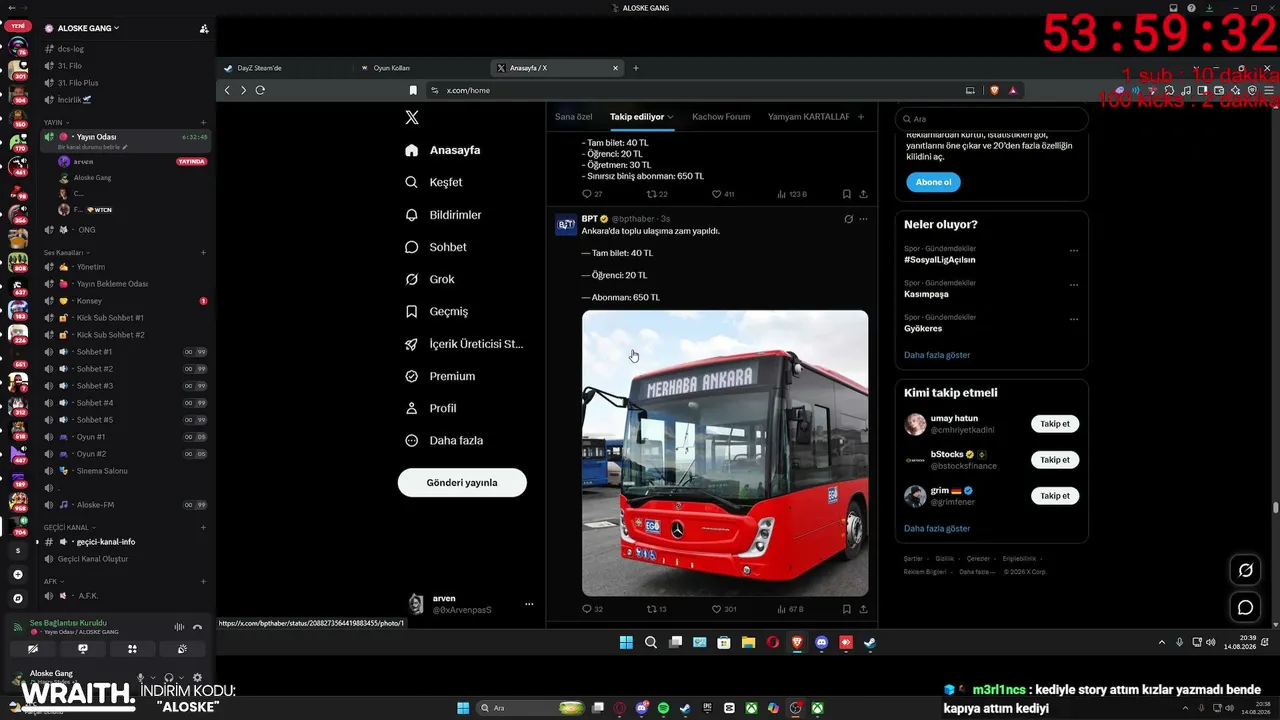Viewport: 1280px width, 720px height.
Task: Switch to Yamyam KARTALLAR tab
Action: (x=808, y=117)
